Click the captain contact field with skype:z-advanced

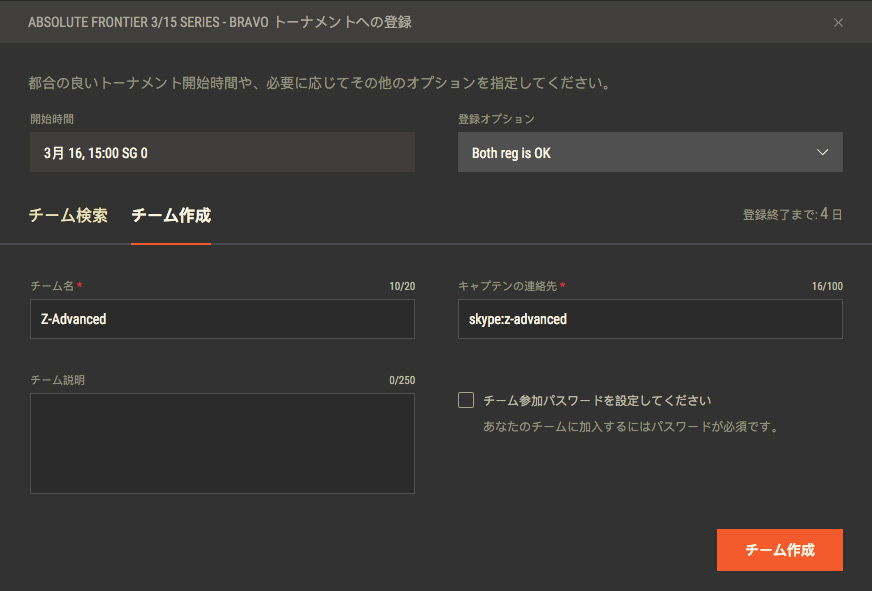650,319
